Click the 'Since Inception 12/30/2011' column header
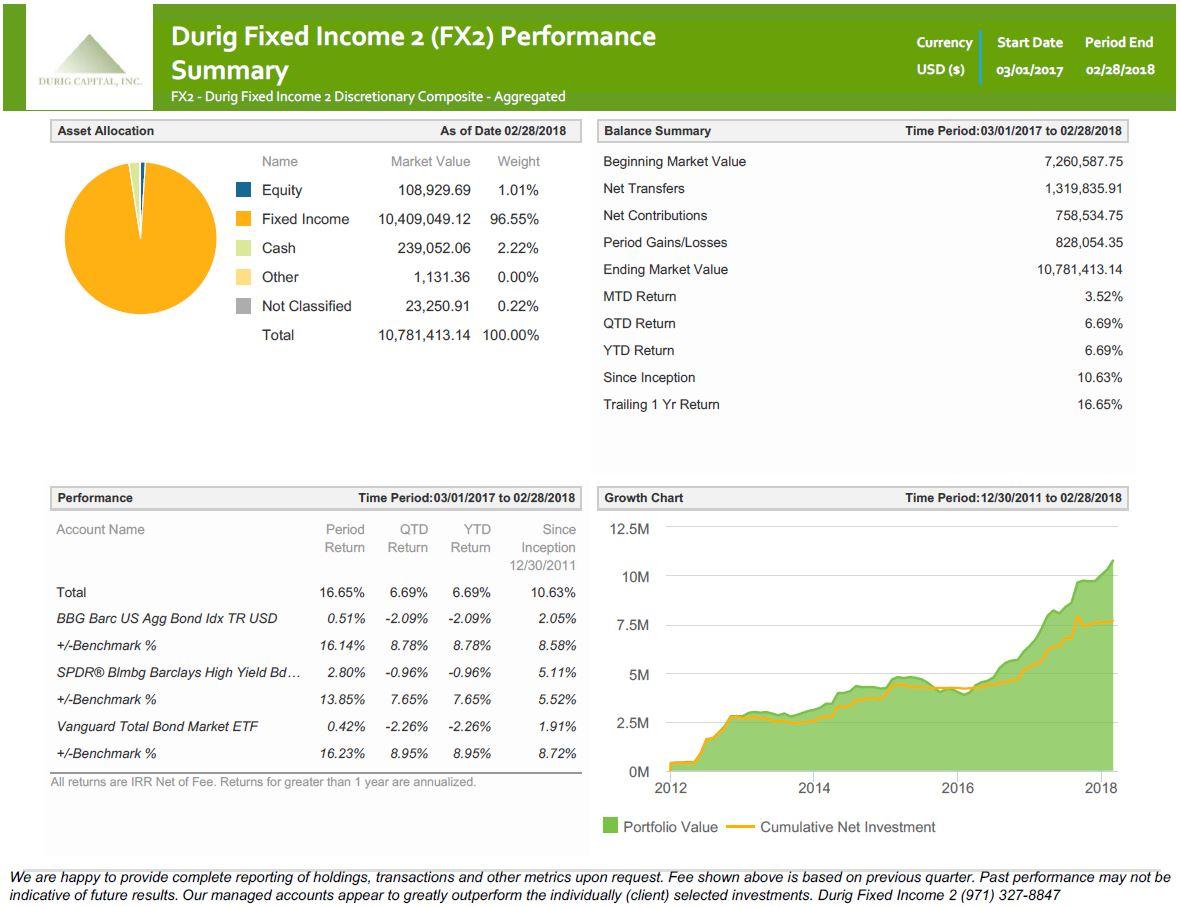 pos(543,547)
